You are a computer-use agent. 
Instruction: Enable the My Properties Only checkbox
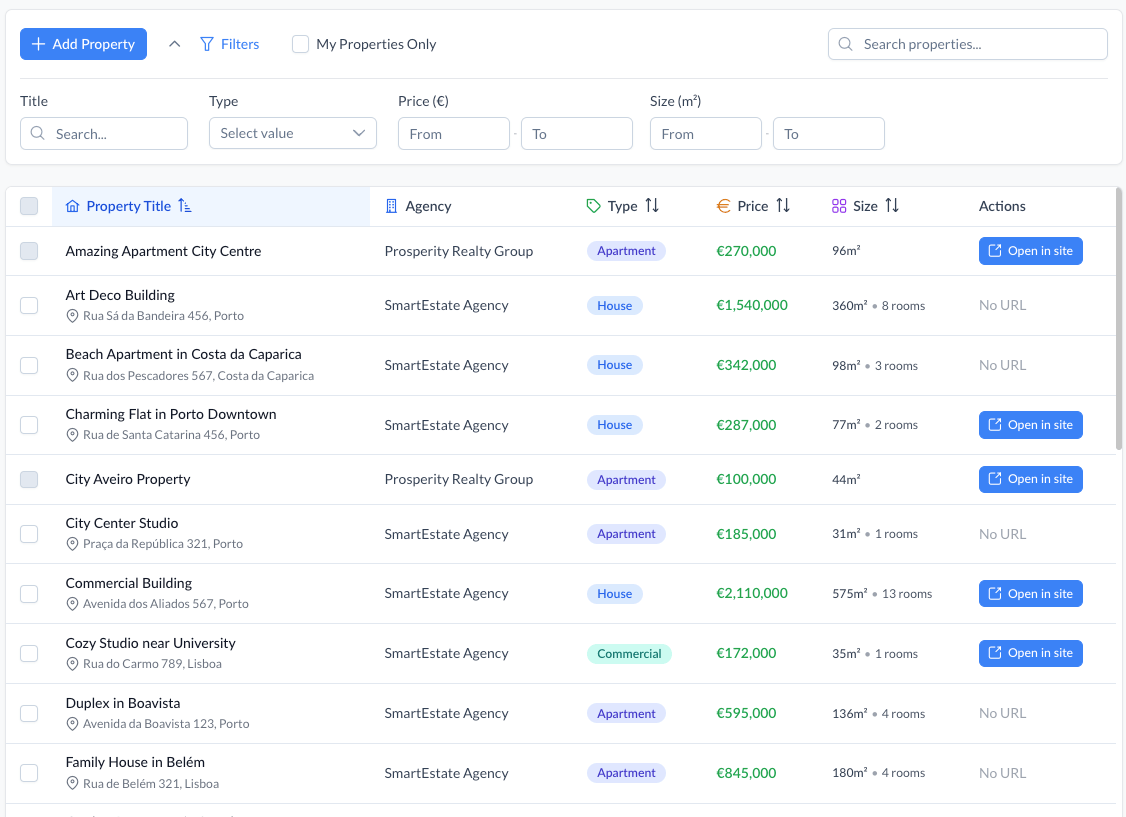point(300,44)
